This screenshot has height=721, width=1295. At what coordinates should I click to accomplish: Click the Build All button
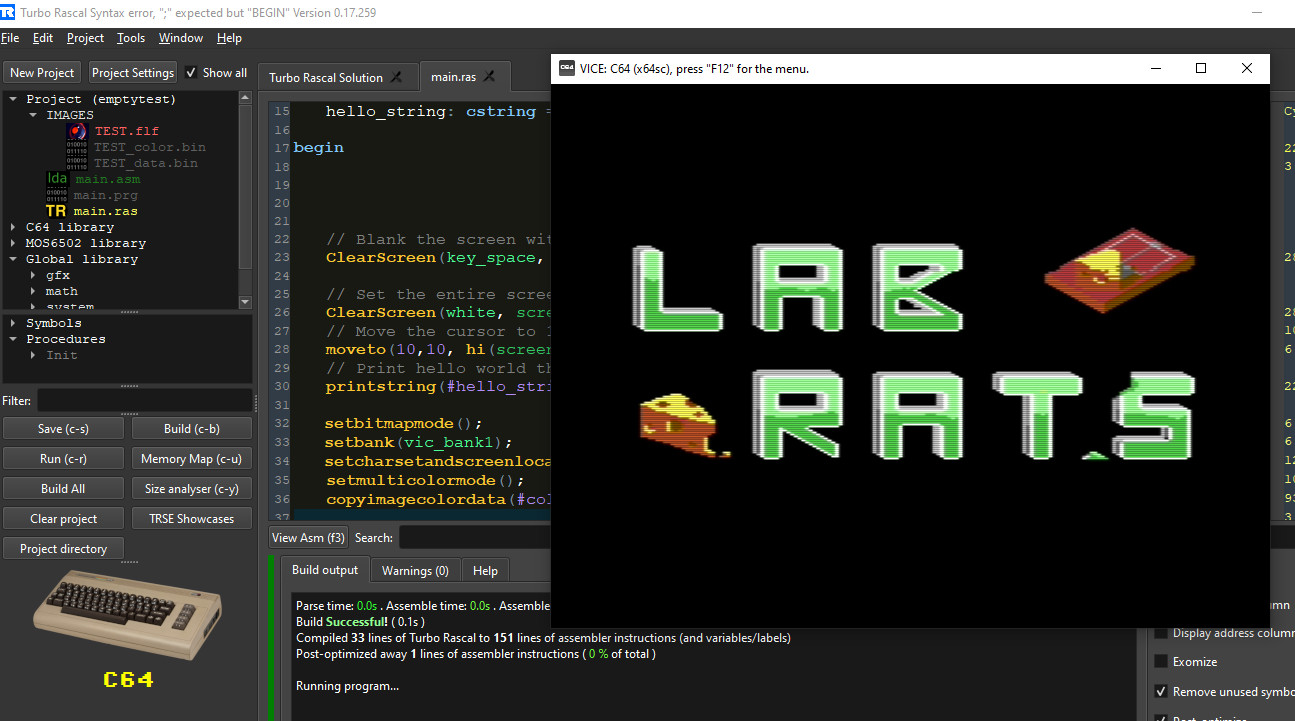pyautogui.click(x=63, y=488)
